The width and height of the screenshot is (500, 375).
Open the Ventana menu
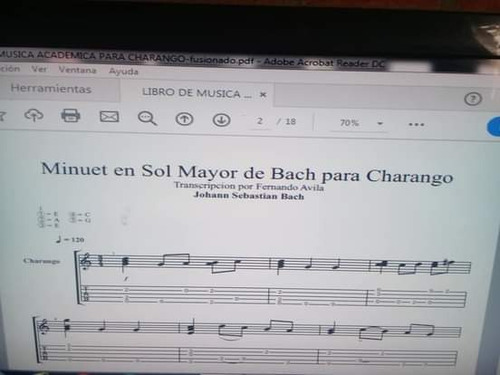(77, 70)
